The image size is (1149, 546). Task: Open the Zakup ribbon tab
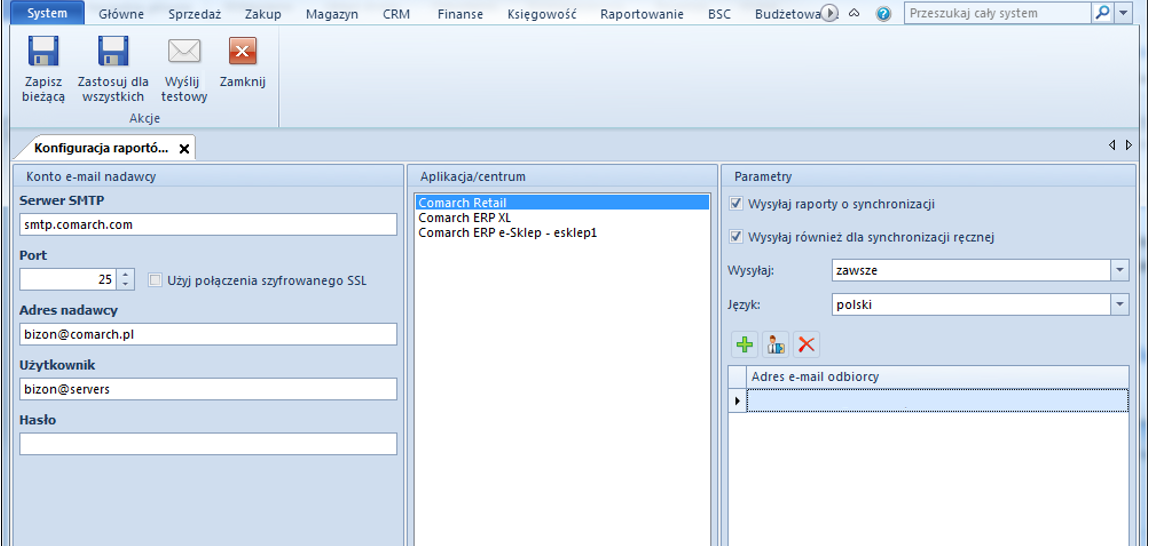point(263,14)
